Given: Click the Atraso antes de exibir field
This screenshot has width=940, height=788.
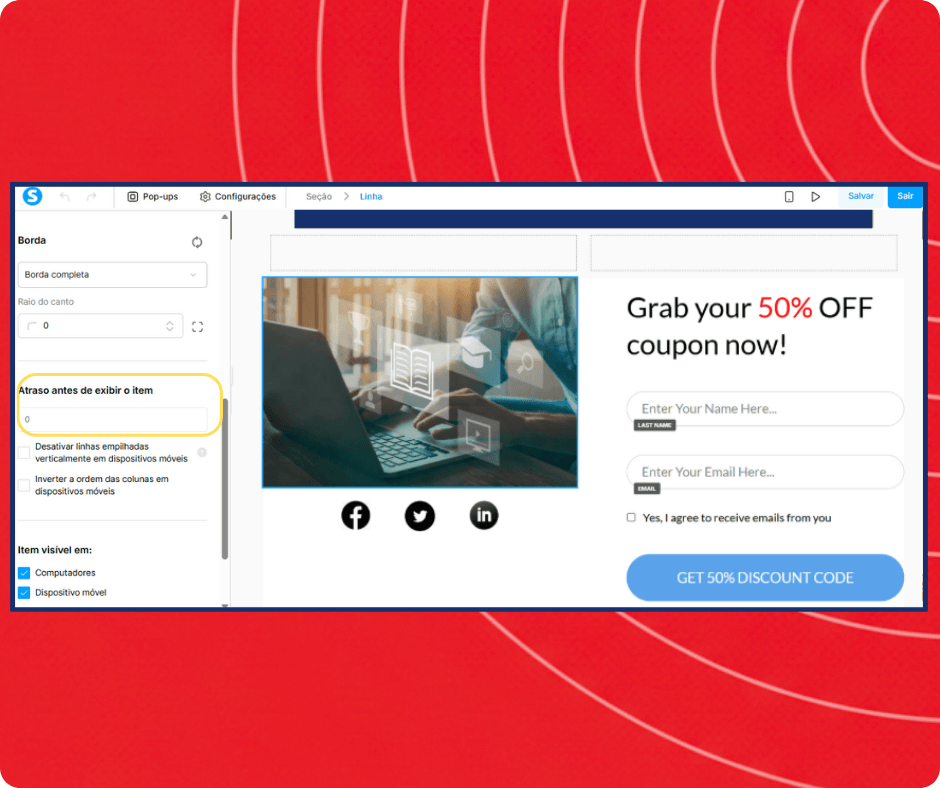Looking at the screenshot, I should (112, 419).
